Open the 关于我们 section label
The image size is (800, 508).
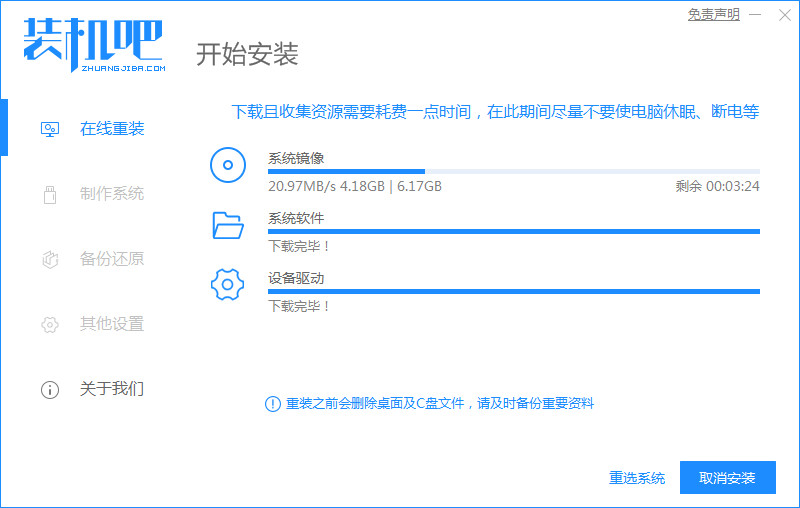pyautogui.click(x=112, y=389)
